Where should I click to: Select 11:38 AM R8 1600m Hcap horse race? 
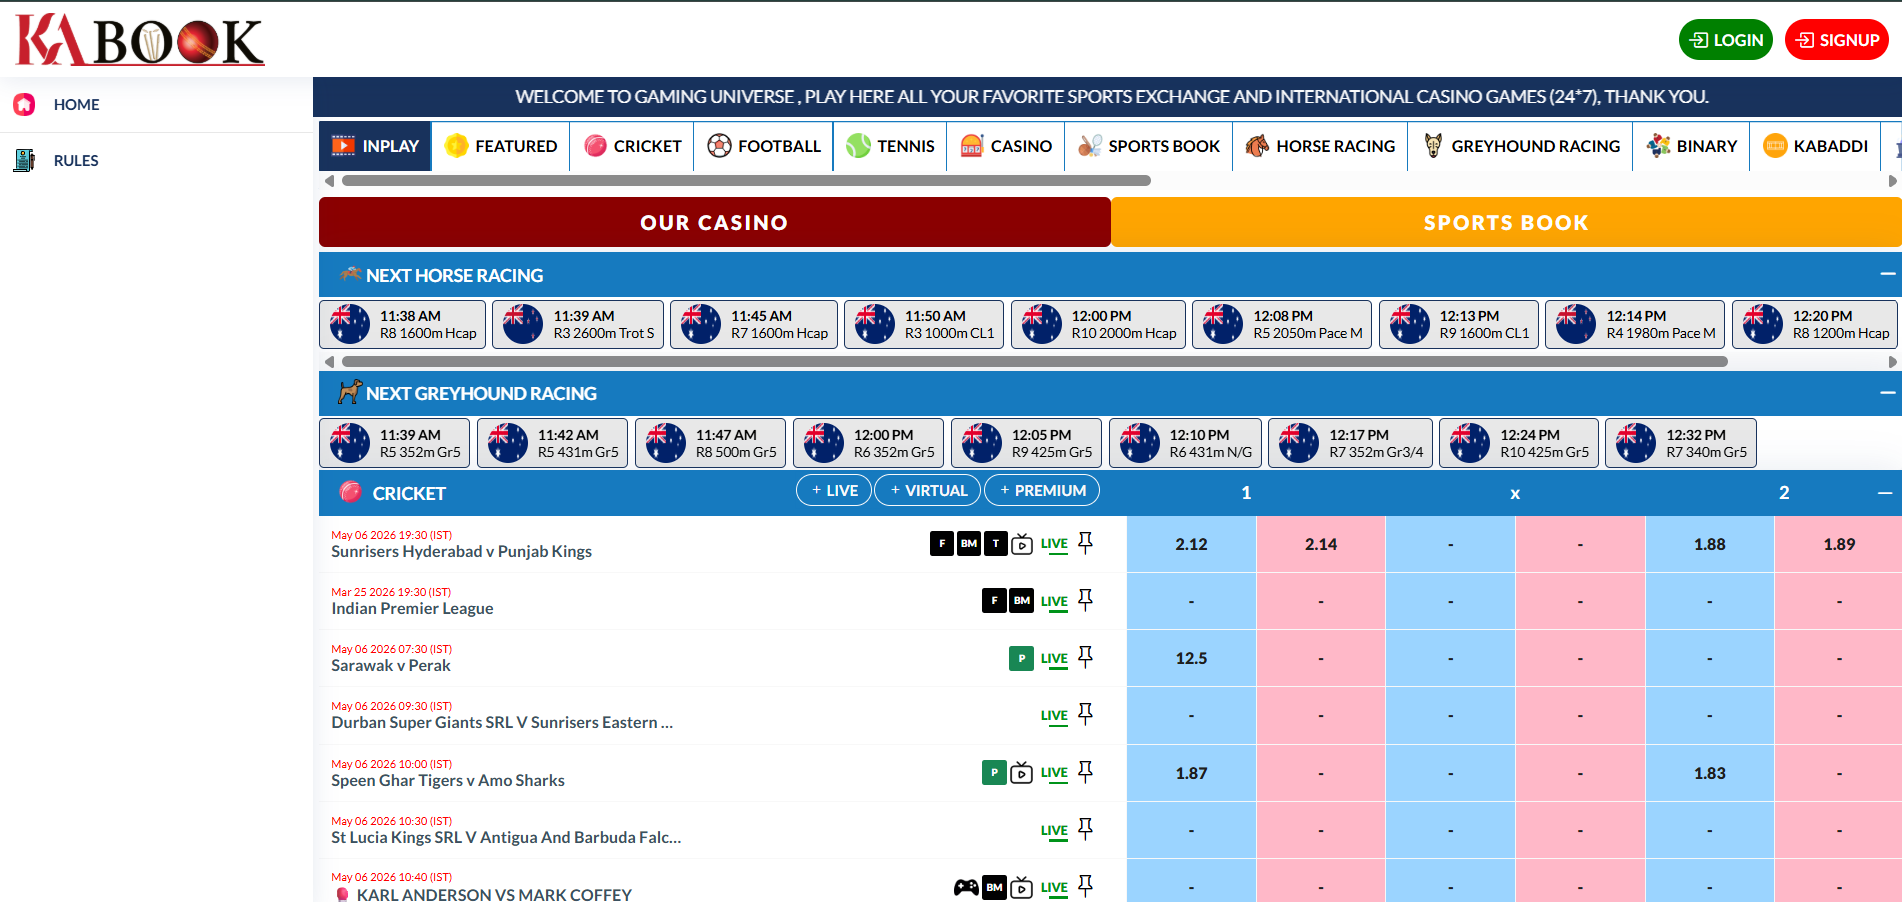coord(403,324)
